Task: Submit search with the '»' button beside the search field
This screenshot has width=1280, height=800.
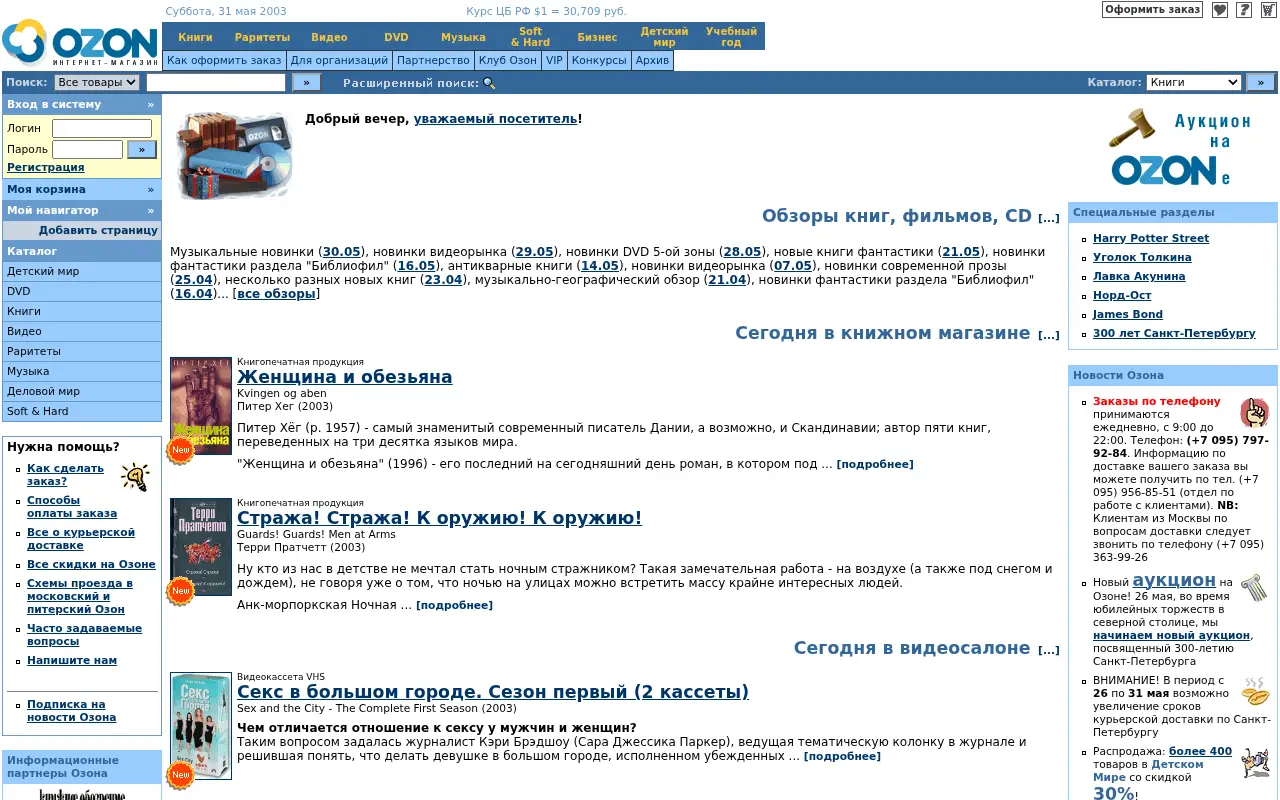Action: 306,83
